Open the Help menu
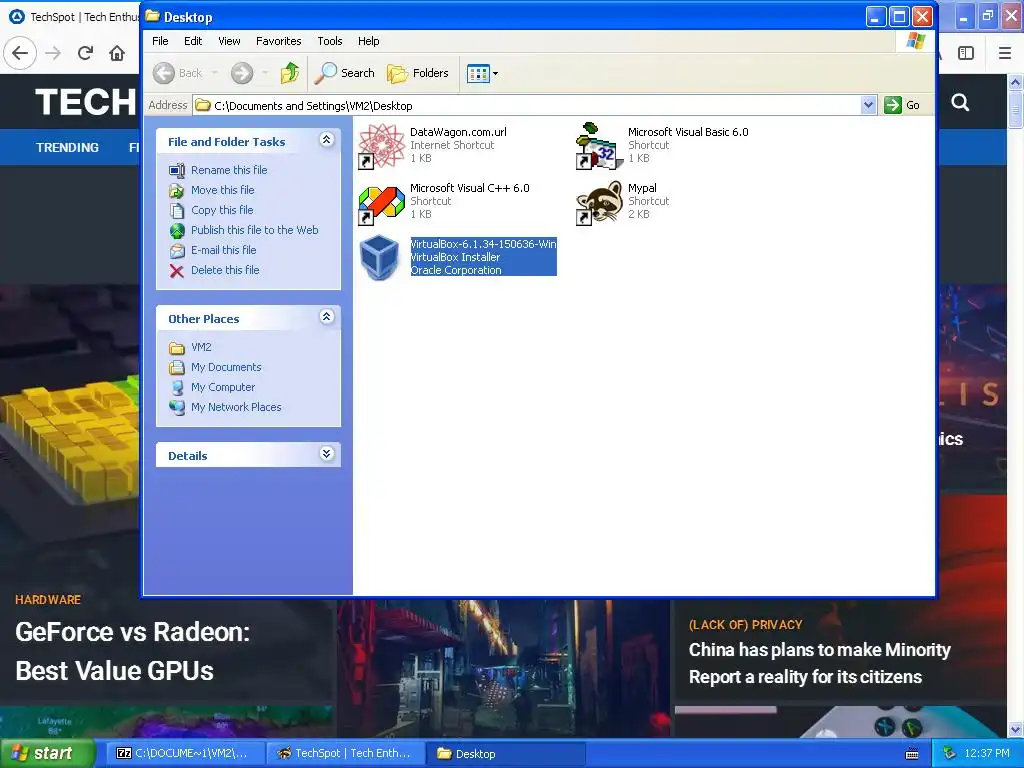 coord(368,41)
